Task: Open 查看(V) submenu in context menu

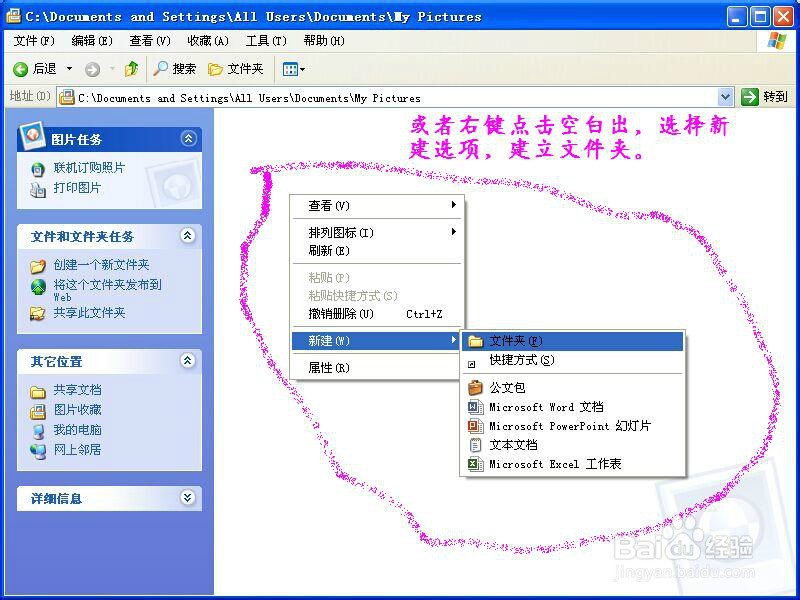Action: point(377,206)
